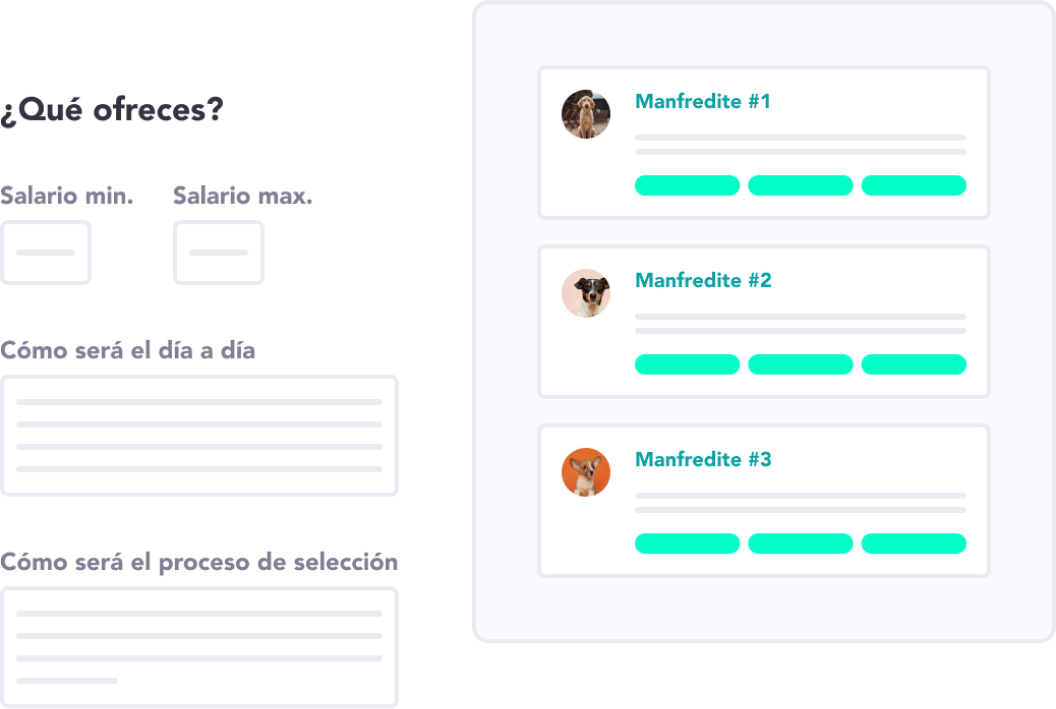The width and height of the screenshot is (1056, 709).
Task: Select last green tag of Manfredite #1
Action: [x=913, y=185]
